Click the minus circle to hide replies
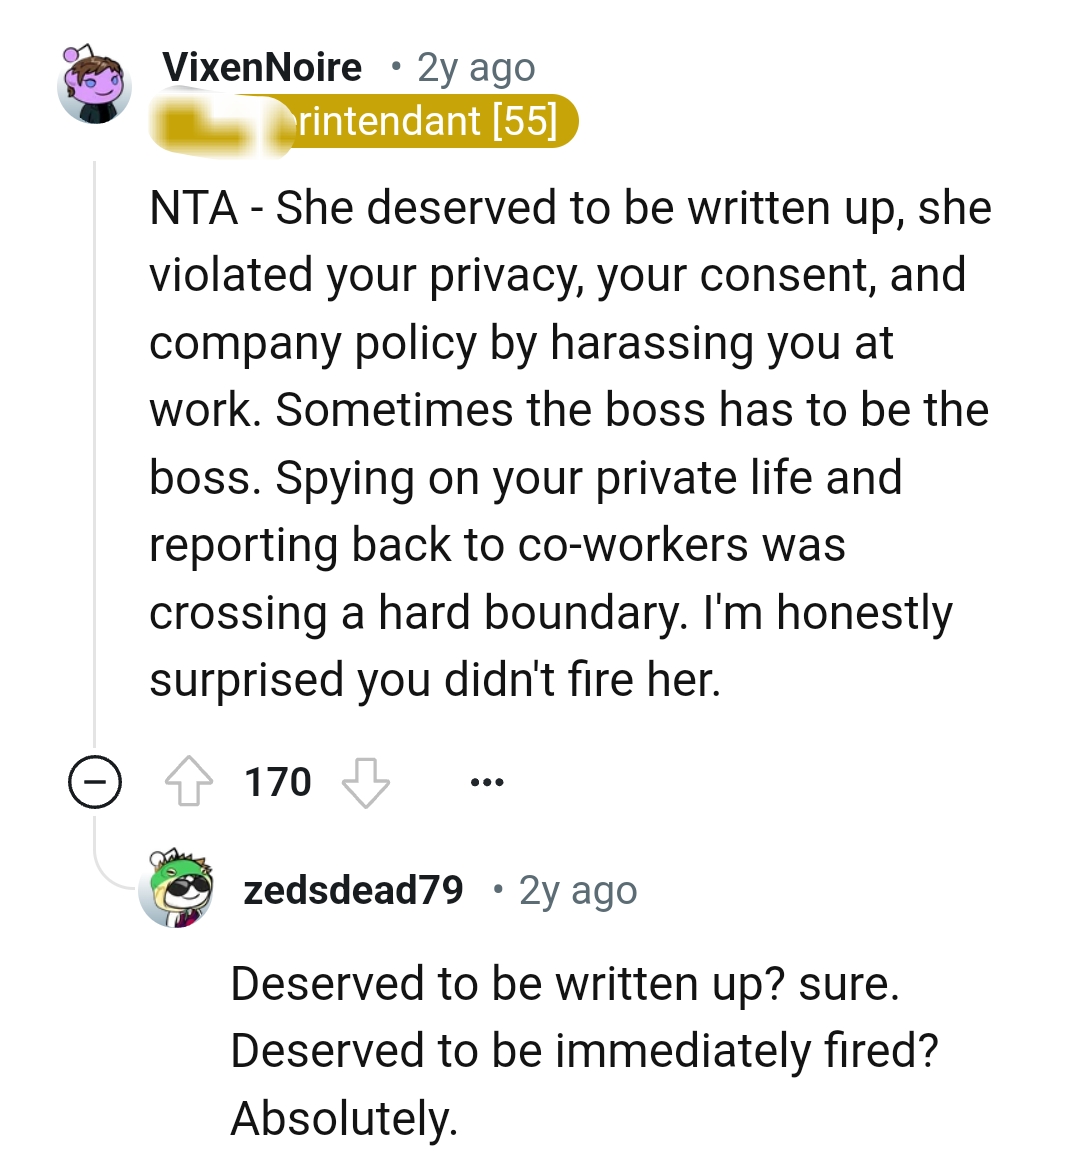 coord(95,783)
